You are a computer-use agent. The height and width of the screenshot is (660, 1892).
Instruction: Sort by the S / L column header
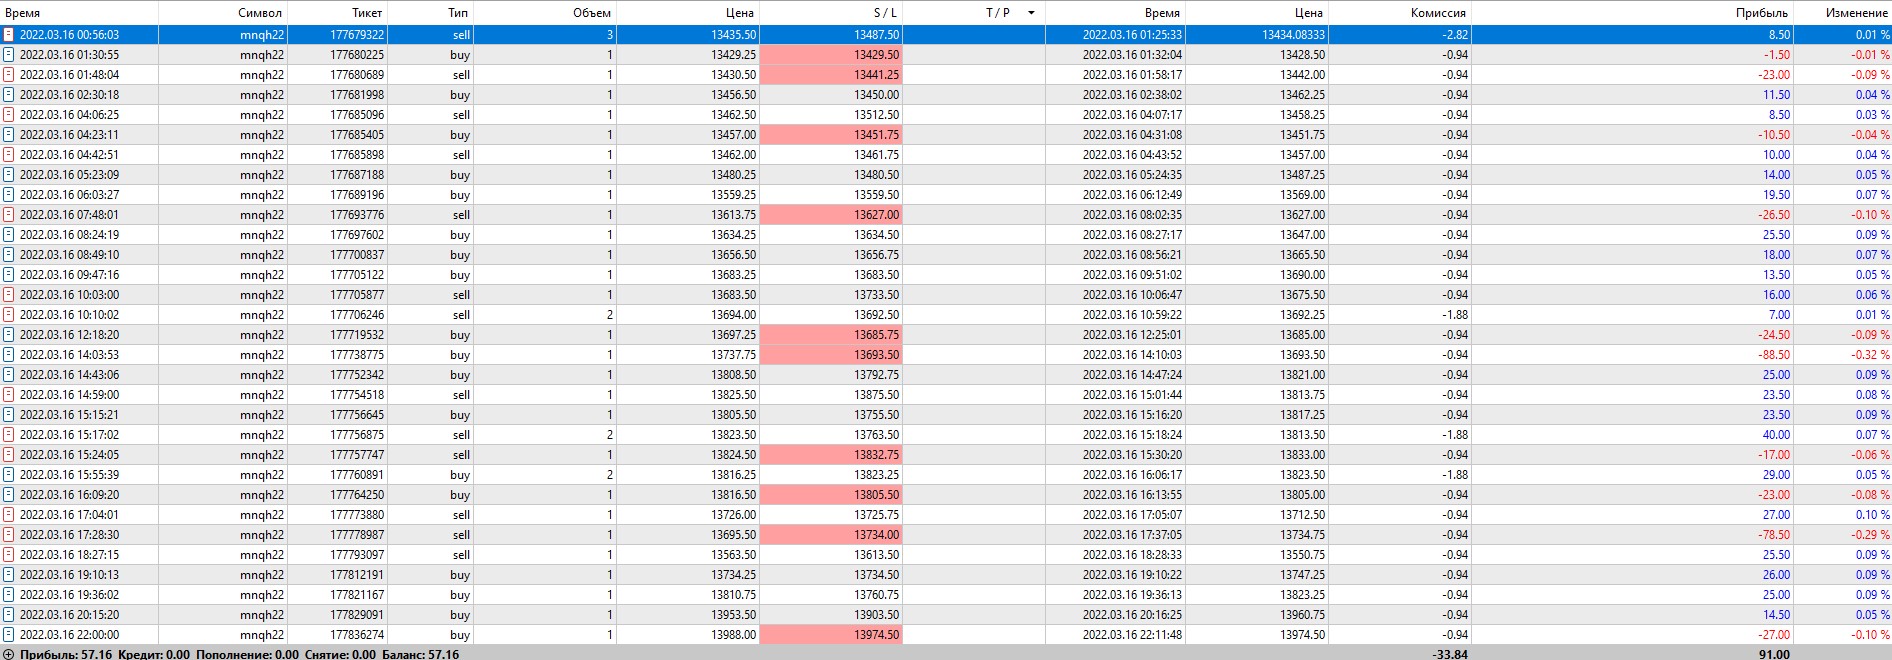(885, 13)
